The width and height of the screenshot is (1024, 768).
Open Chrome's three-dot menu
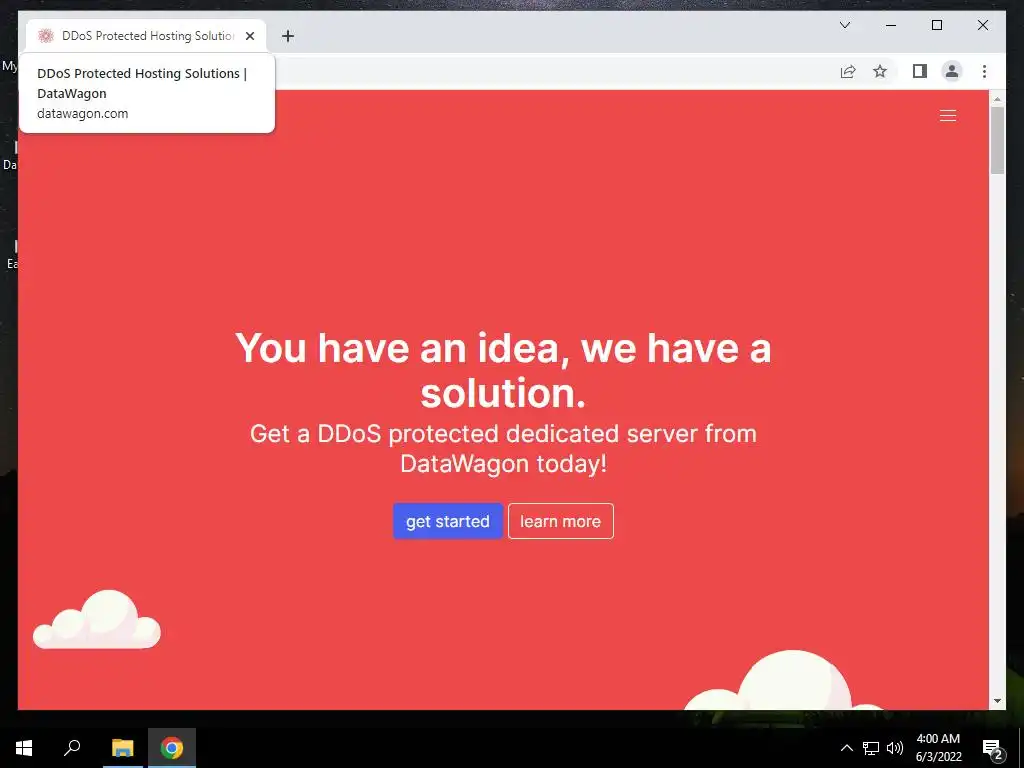[984, 71]
